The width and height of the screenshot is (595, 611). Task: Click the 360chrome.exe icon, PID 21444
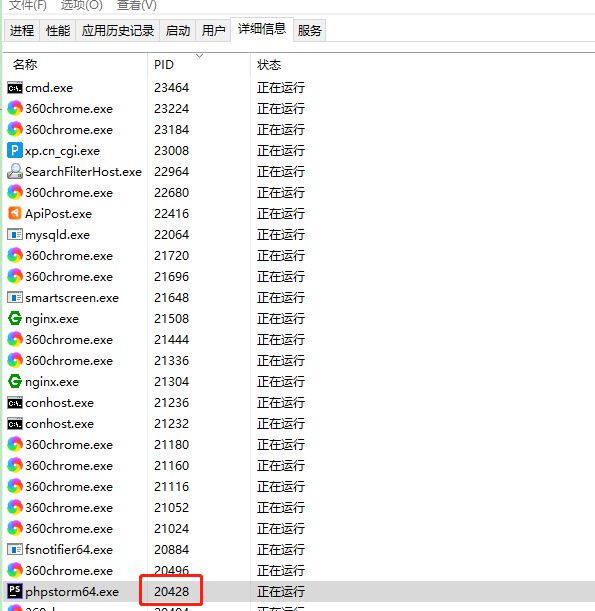click(x=15, y=339)
